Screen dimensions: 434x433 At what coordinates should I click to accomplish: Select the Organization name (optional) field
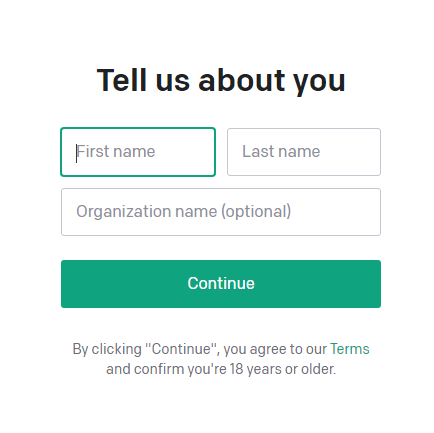(221, 212)
